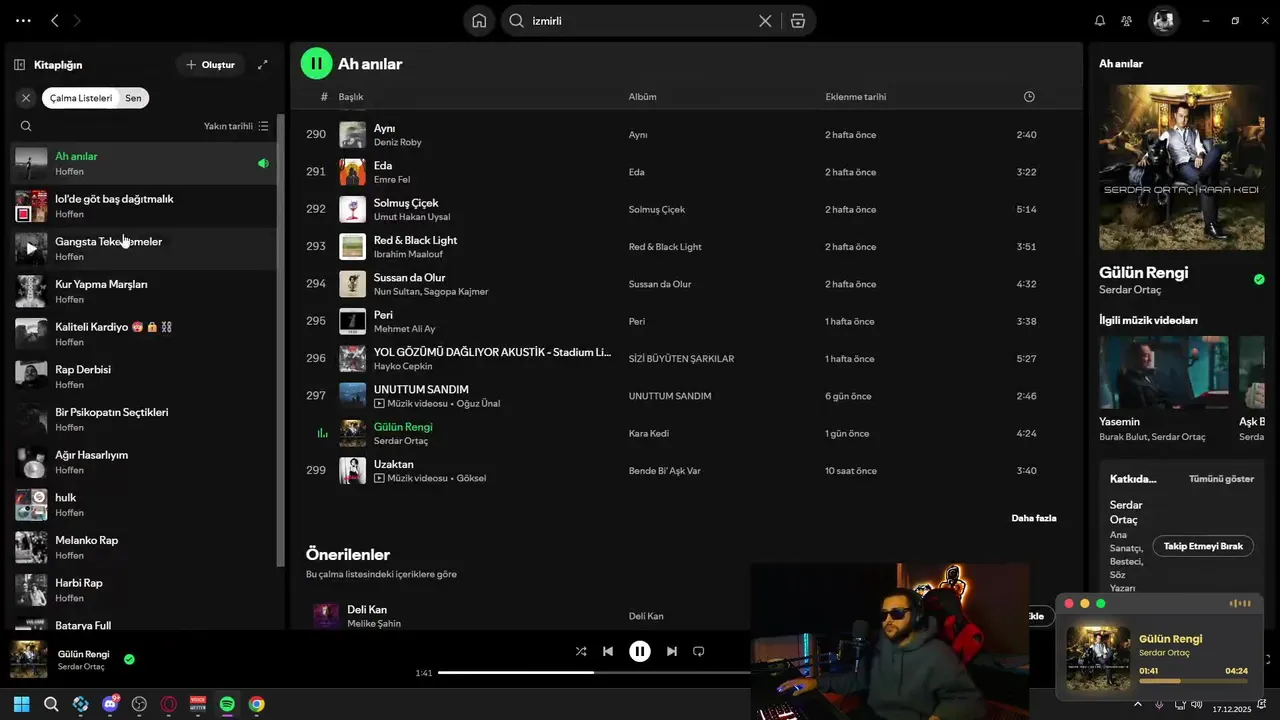Image resolution: width=1280 pixels, height=720 pixels.
Task: Open the hulk playlist
Action: [x=145, y=504]
